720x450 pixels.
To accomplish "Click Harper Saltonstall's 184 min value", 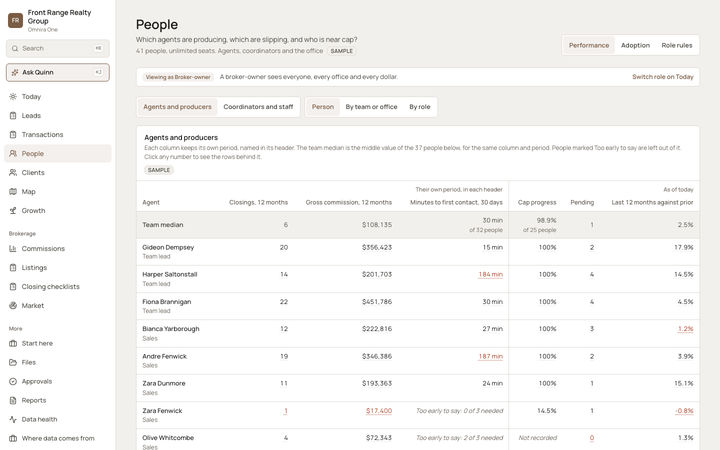I will [x=490, y=275].
